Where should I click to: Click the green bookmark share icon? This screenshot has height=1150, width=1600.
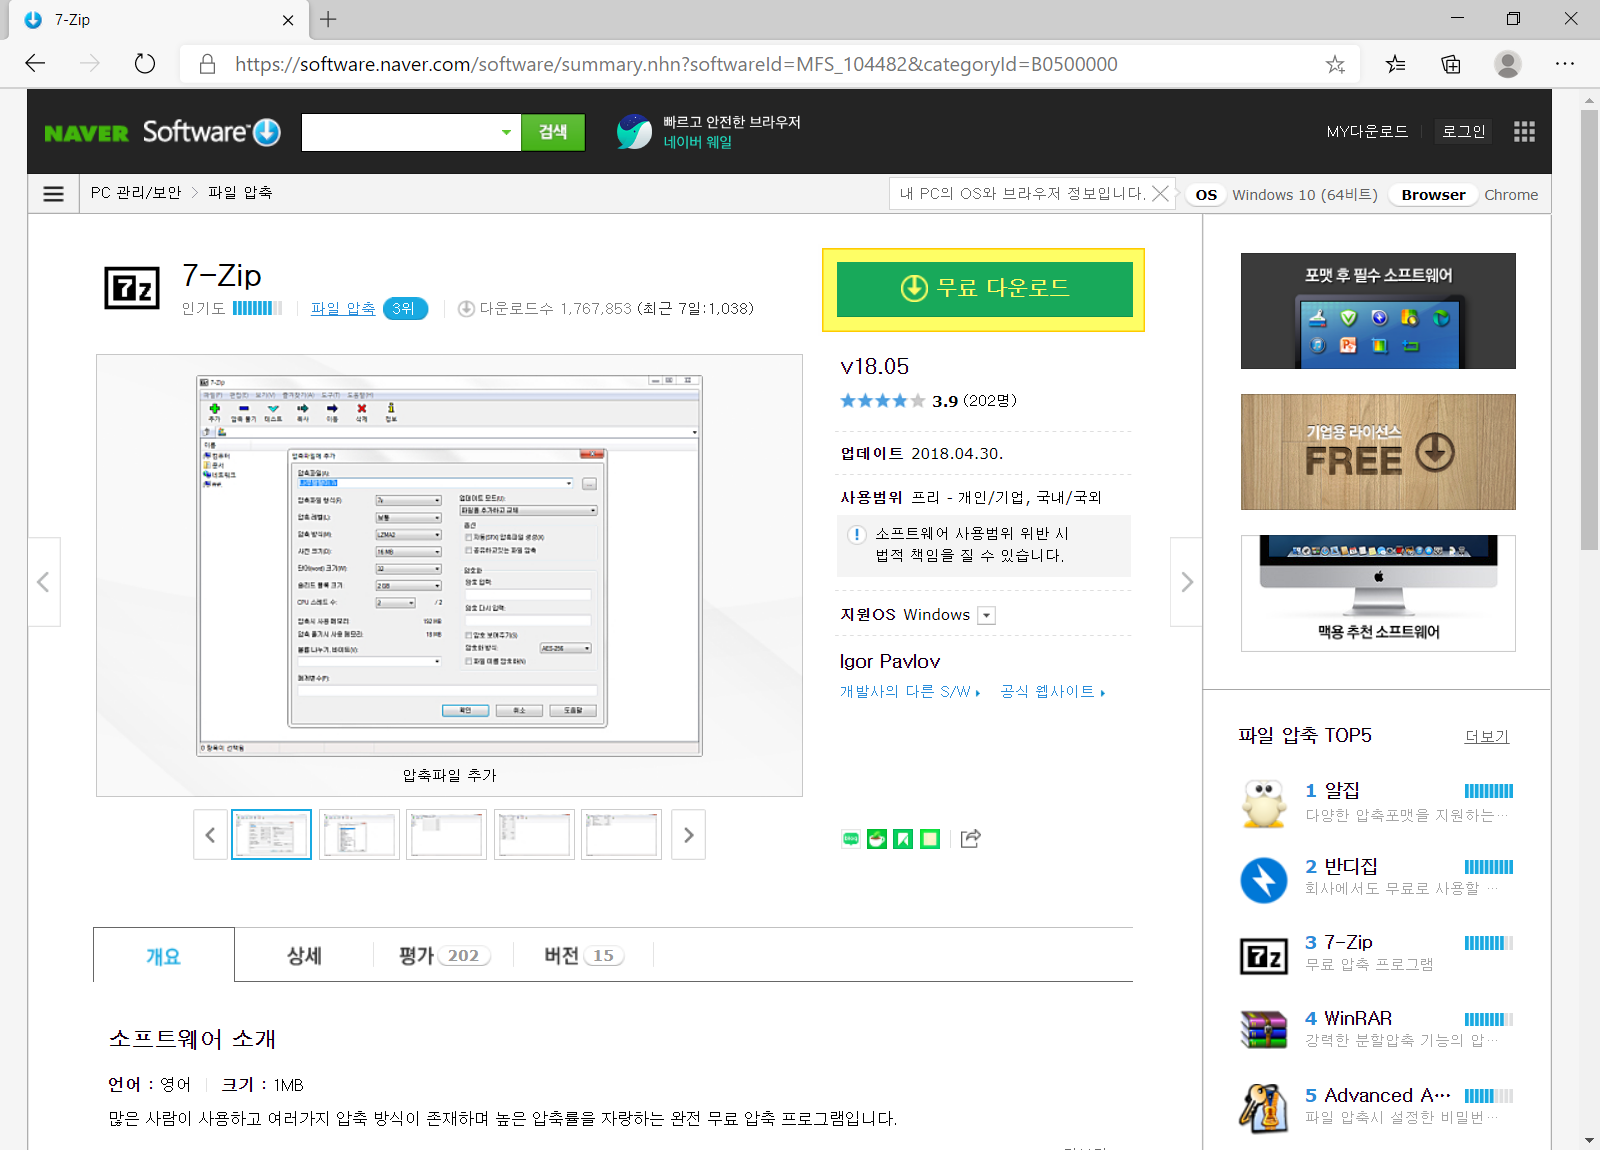pyautogui.click(x=903, y=839)
